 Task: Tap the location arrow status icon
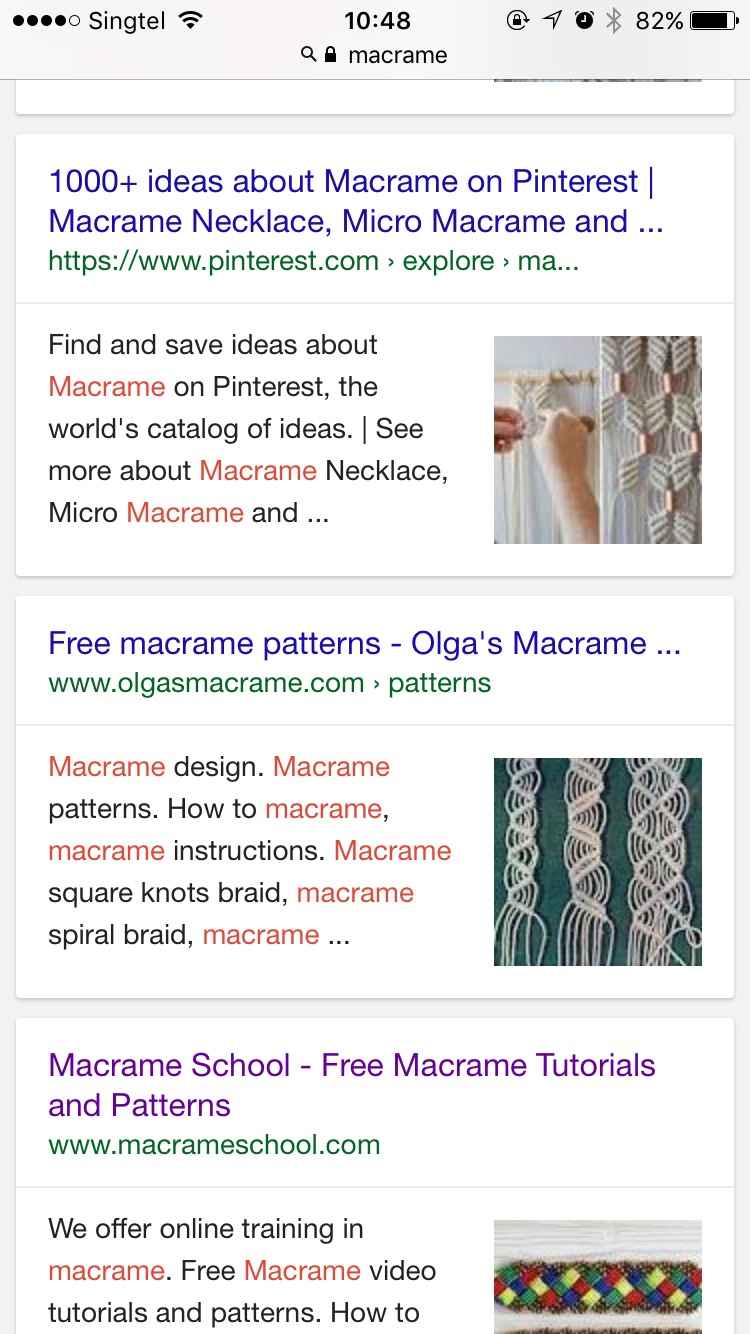[x=552, y=20]
